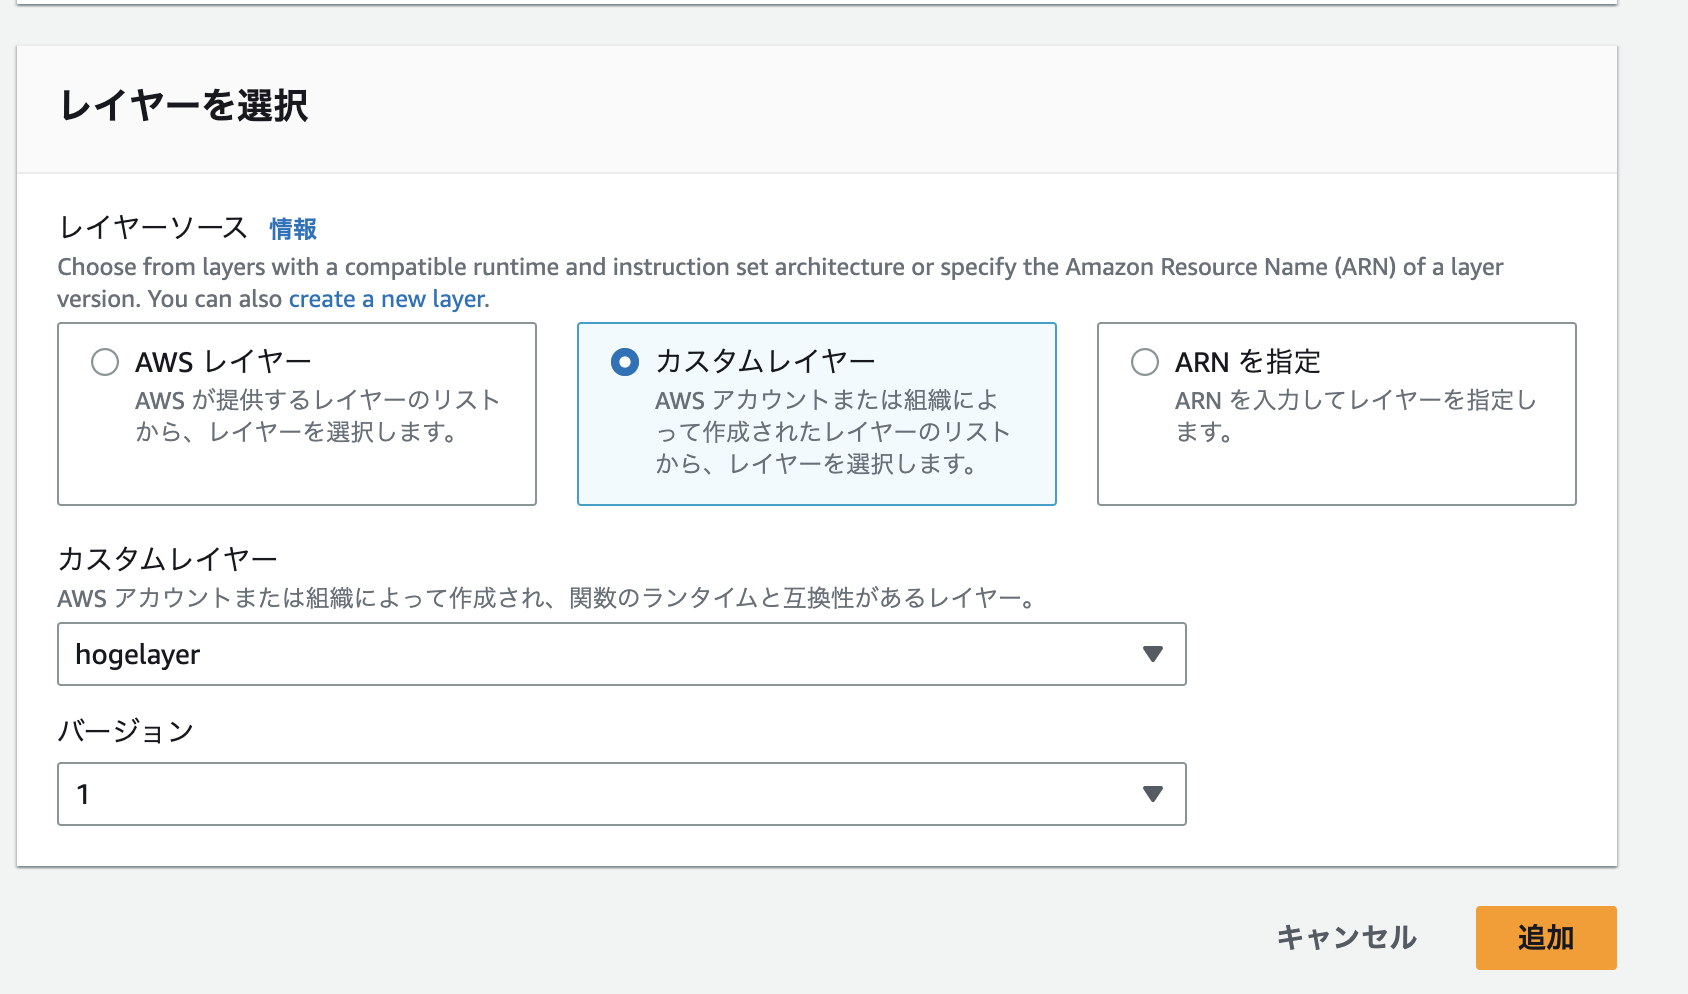Click the highlighted カスタムレイヤー card

click(x=816, y=414)
